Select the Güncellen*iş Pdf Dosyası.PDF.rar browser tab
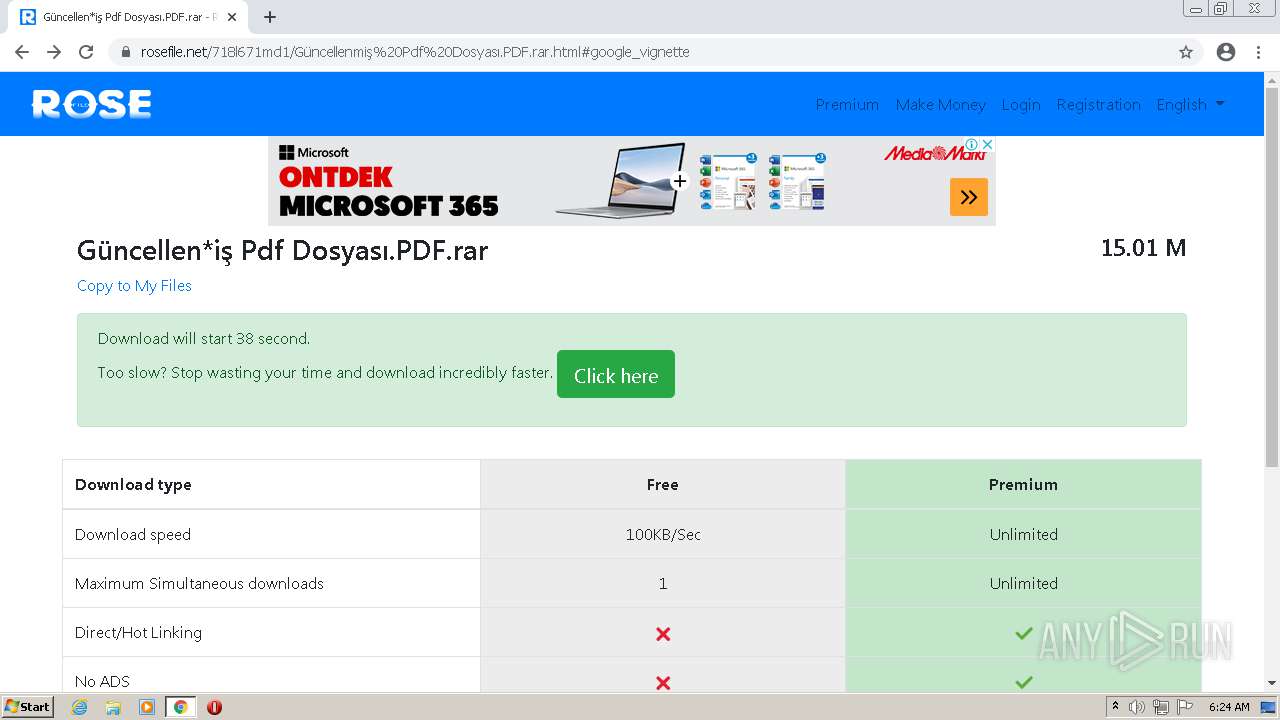The width and height of the screenshot is (1280, 720). click(126, 17)
